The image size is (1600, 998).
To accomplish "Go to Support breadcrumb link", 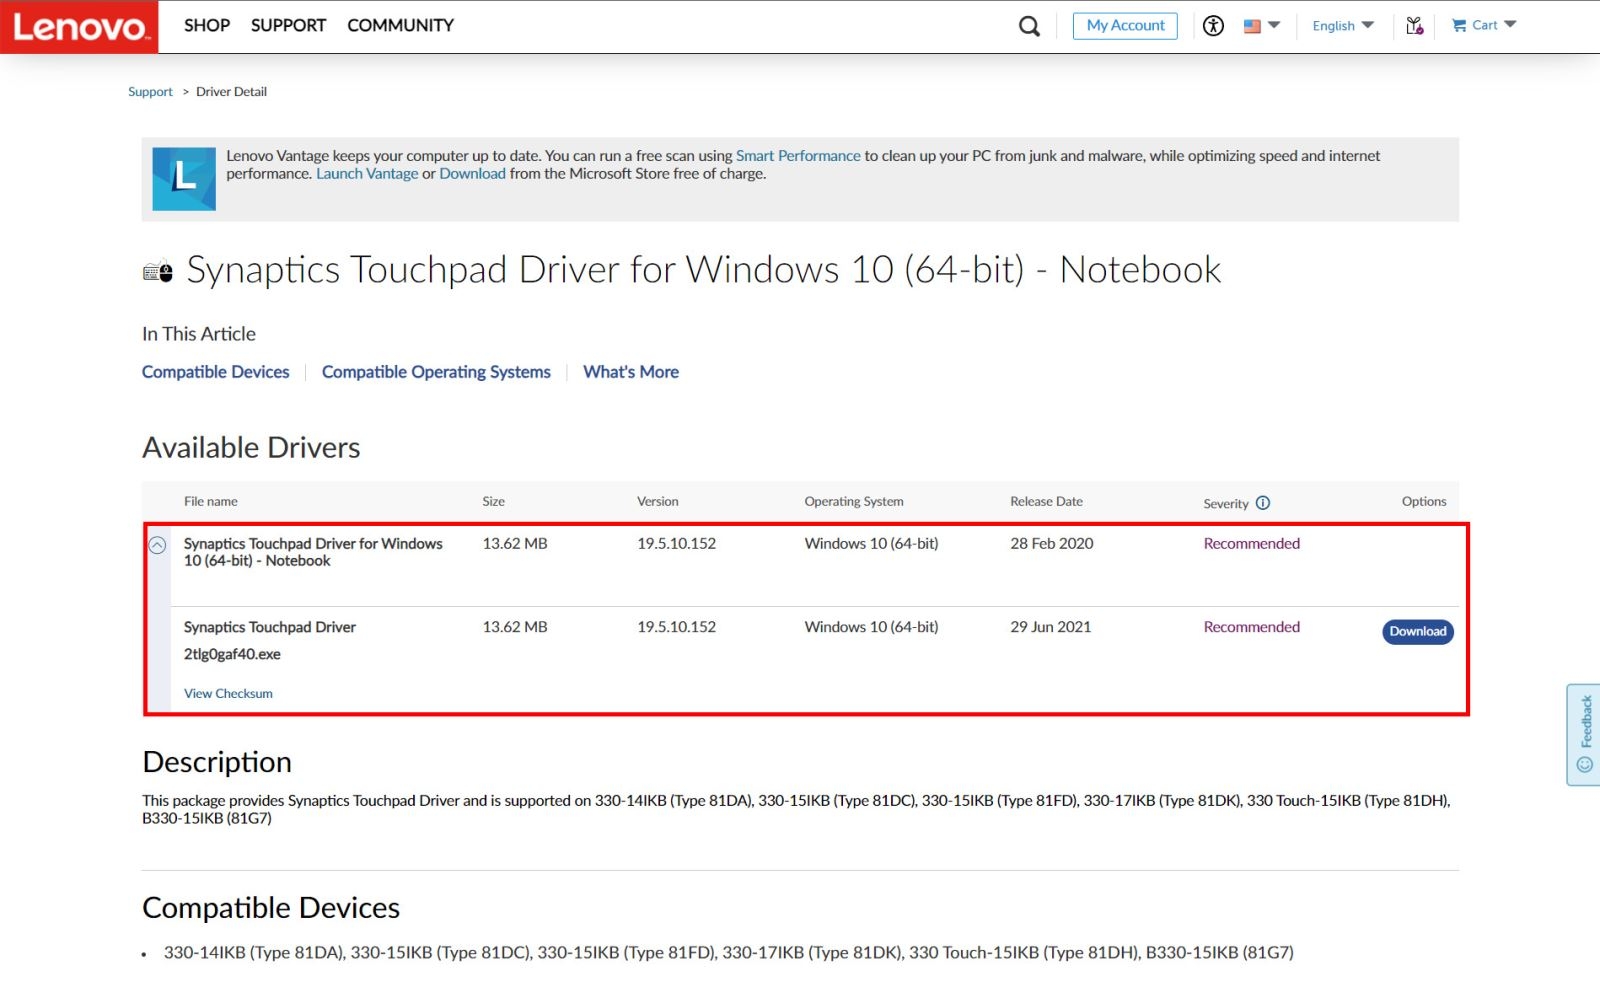I will pos(150,92).
